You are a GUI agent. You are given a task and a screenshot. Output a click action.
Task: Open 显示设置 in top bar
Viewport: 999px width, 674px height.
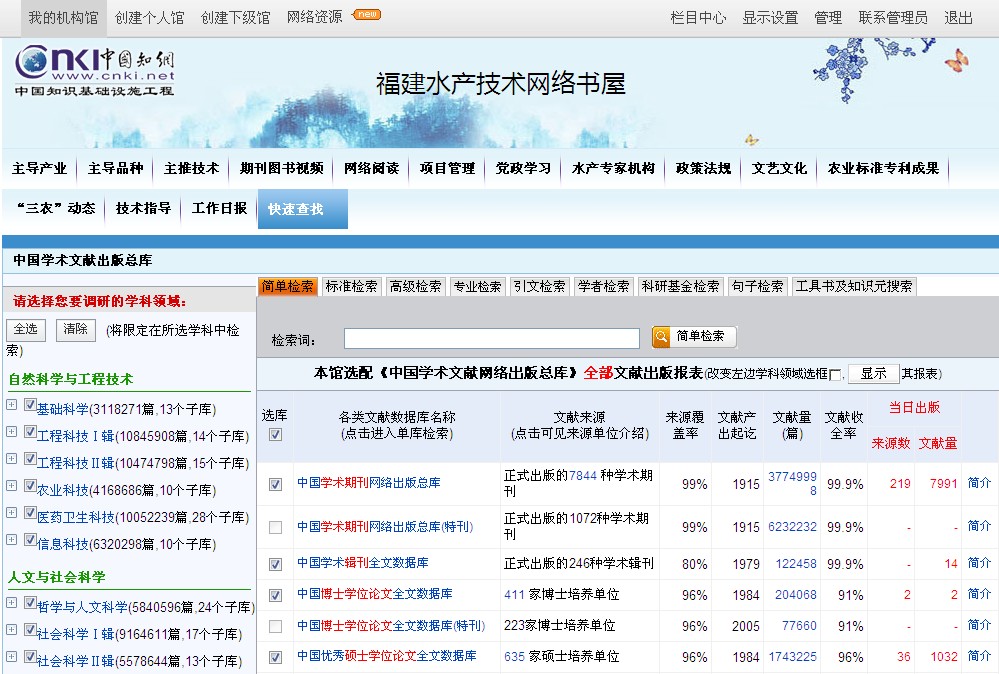click(x=770, y=18)
